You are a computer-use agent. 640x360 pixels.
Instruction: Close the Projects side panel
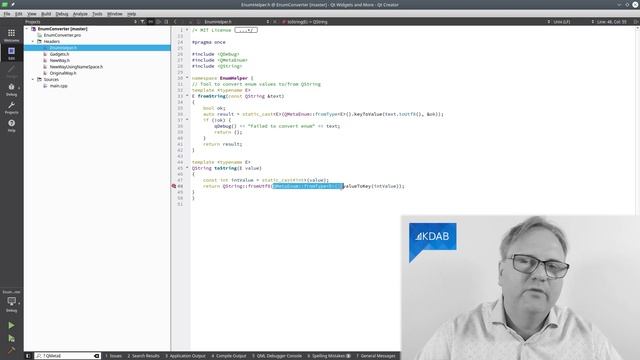166,22
